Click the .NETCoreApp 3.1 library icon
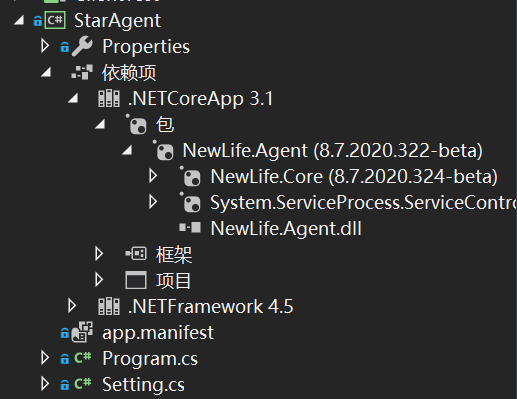The image size is (517, 399). pyautogui.click(x=109, y=99)
